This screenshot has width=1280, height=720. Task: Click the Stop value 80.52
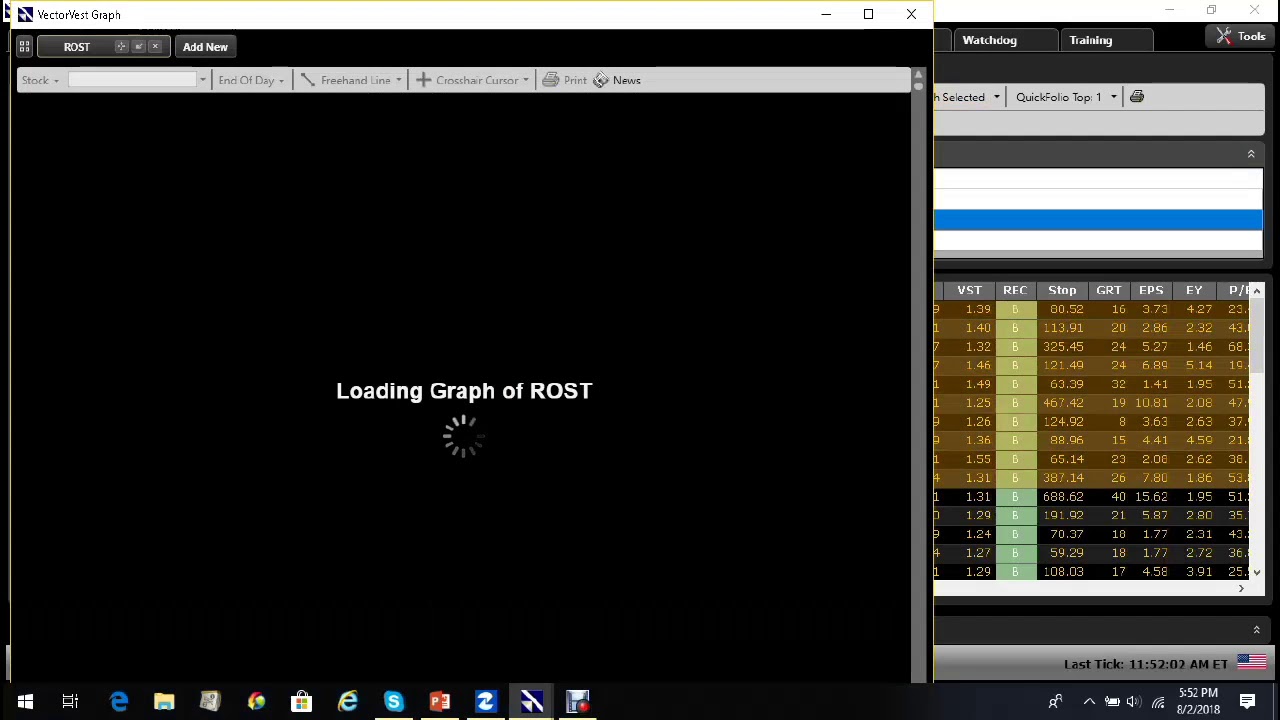pos(1066,309)
